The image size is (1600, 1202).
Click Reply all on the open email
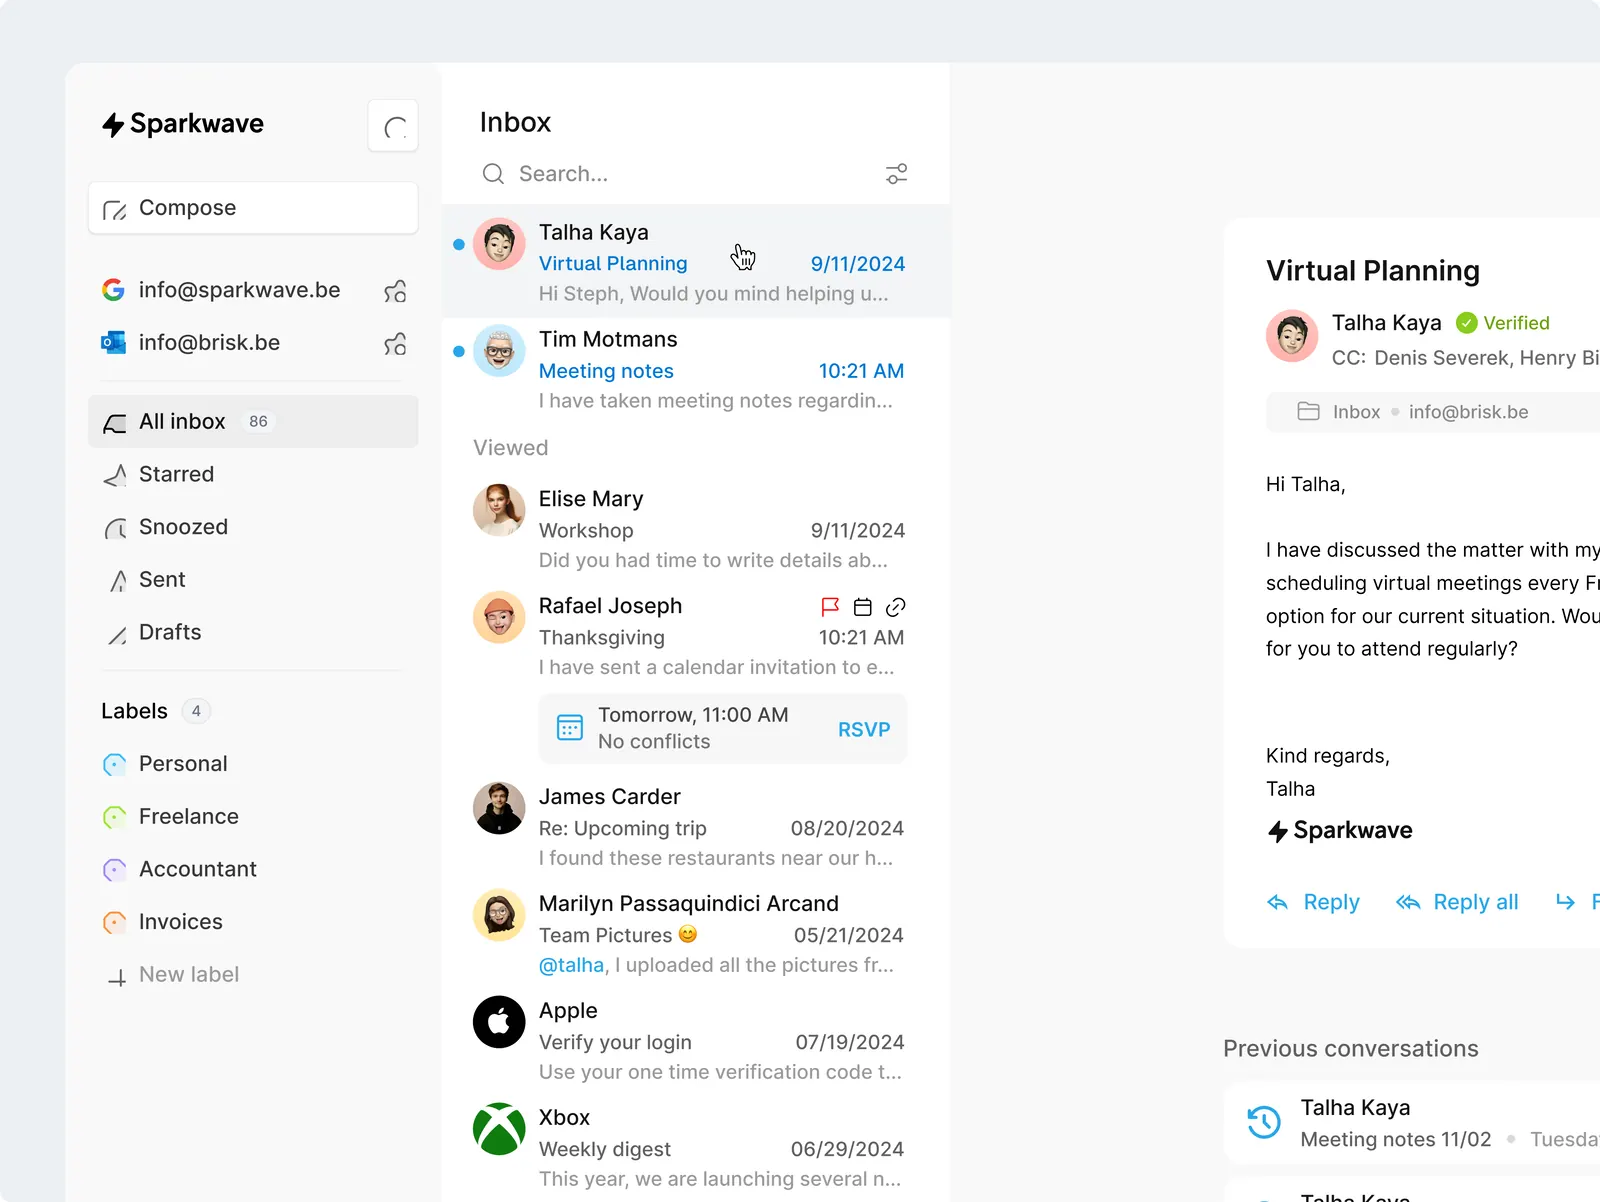pyautogui.click(x=1457, y=902)
